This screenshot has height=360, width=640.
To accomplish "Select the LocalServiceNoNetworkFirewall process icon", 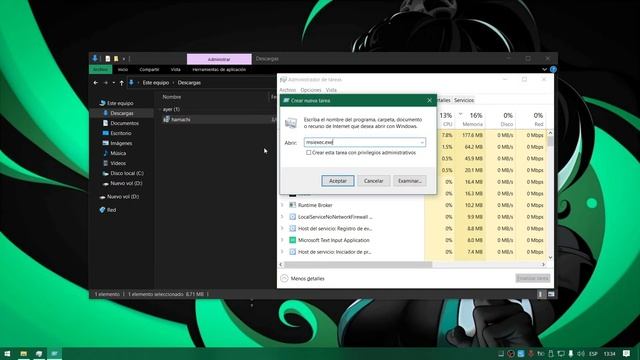I will click(x=292, y=217).
